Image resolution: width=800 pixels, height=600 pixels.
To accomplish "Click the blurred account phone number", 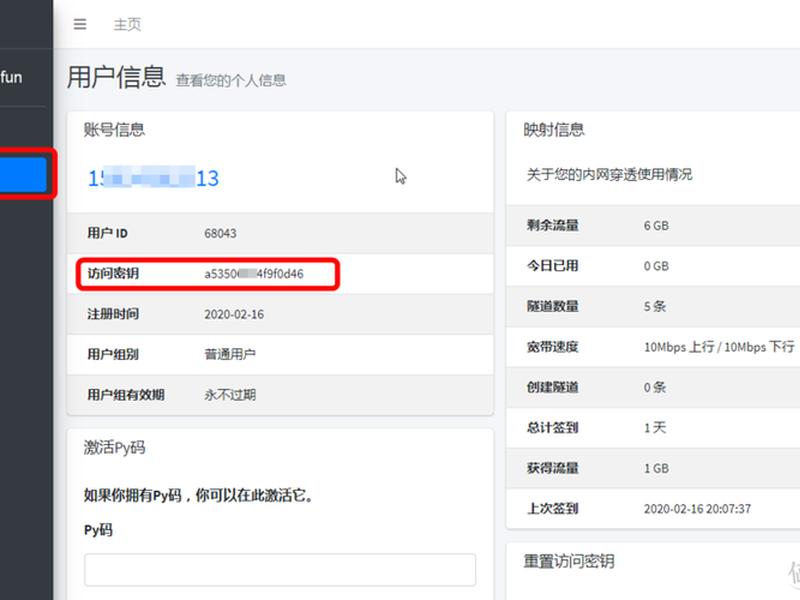I will coord(154,178).
